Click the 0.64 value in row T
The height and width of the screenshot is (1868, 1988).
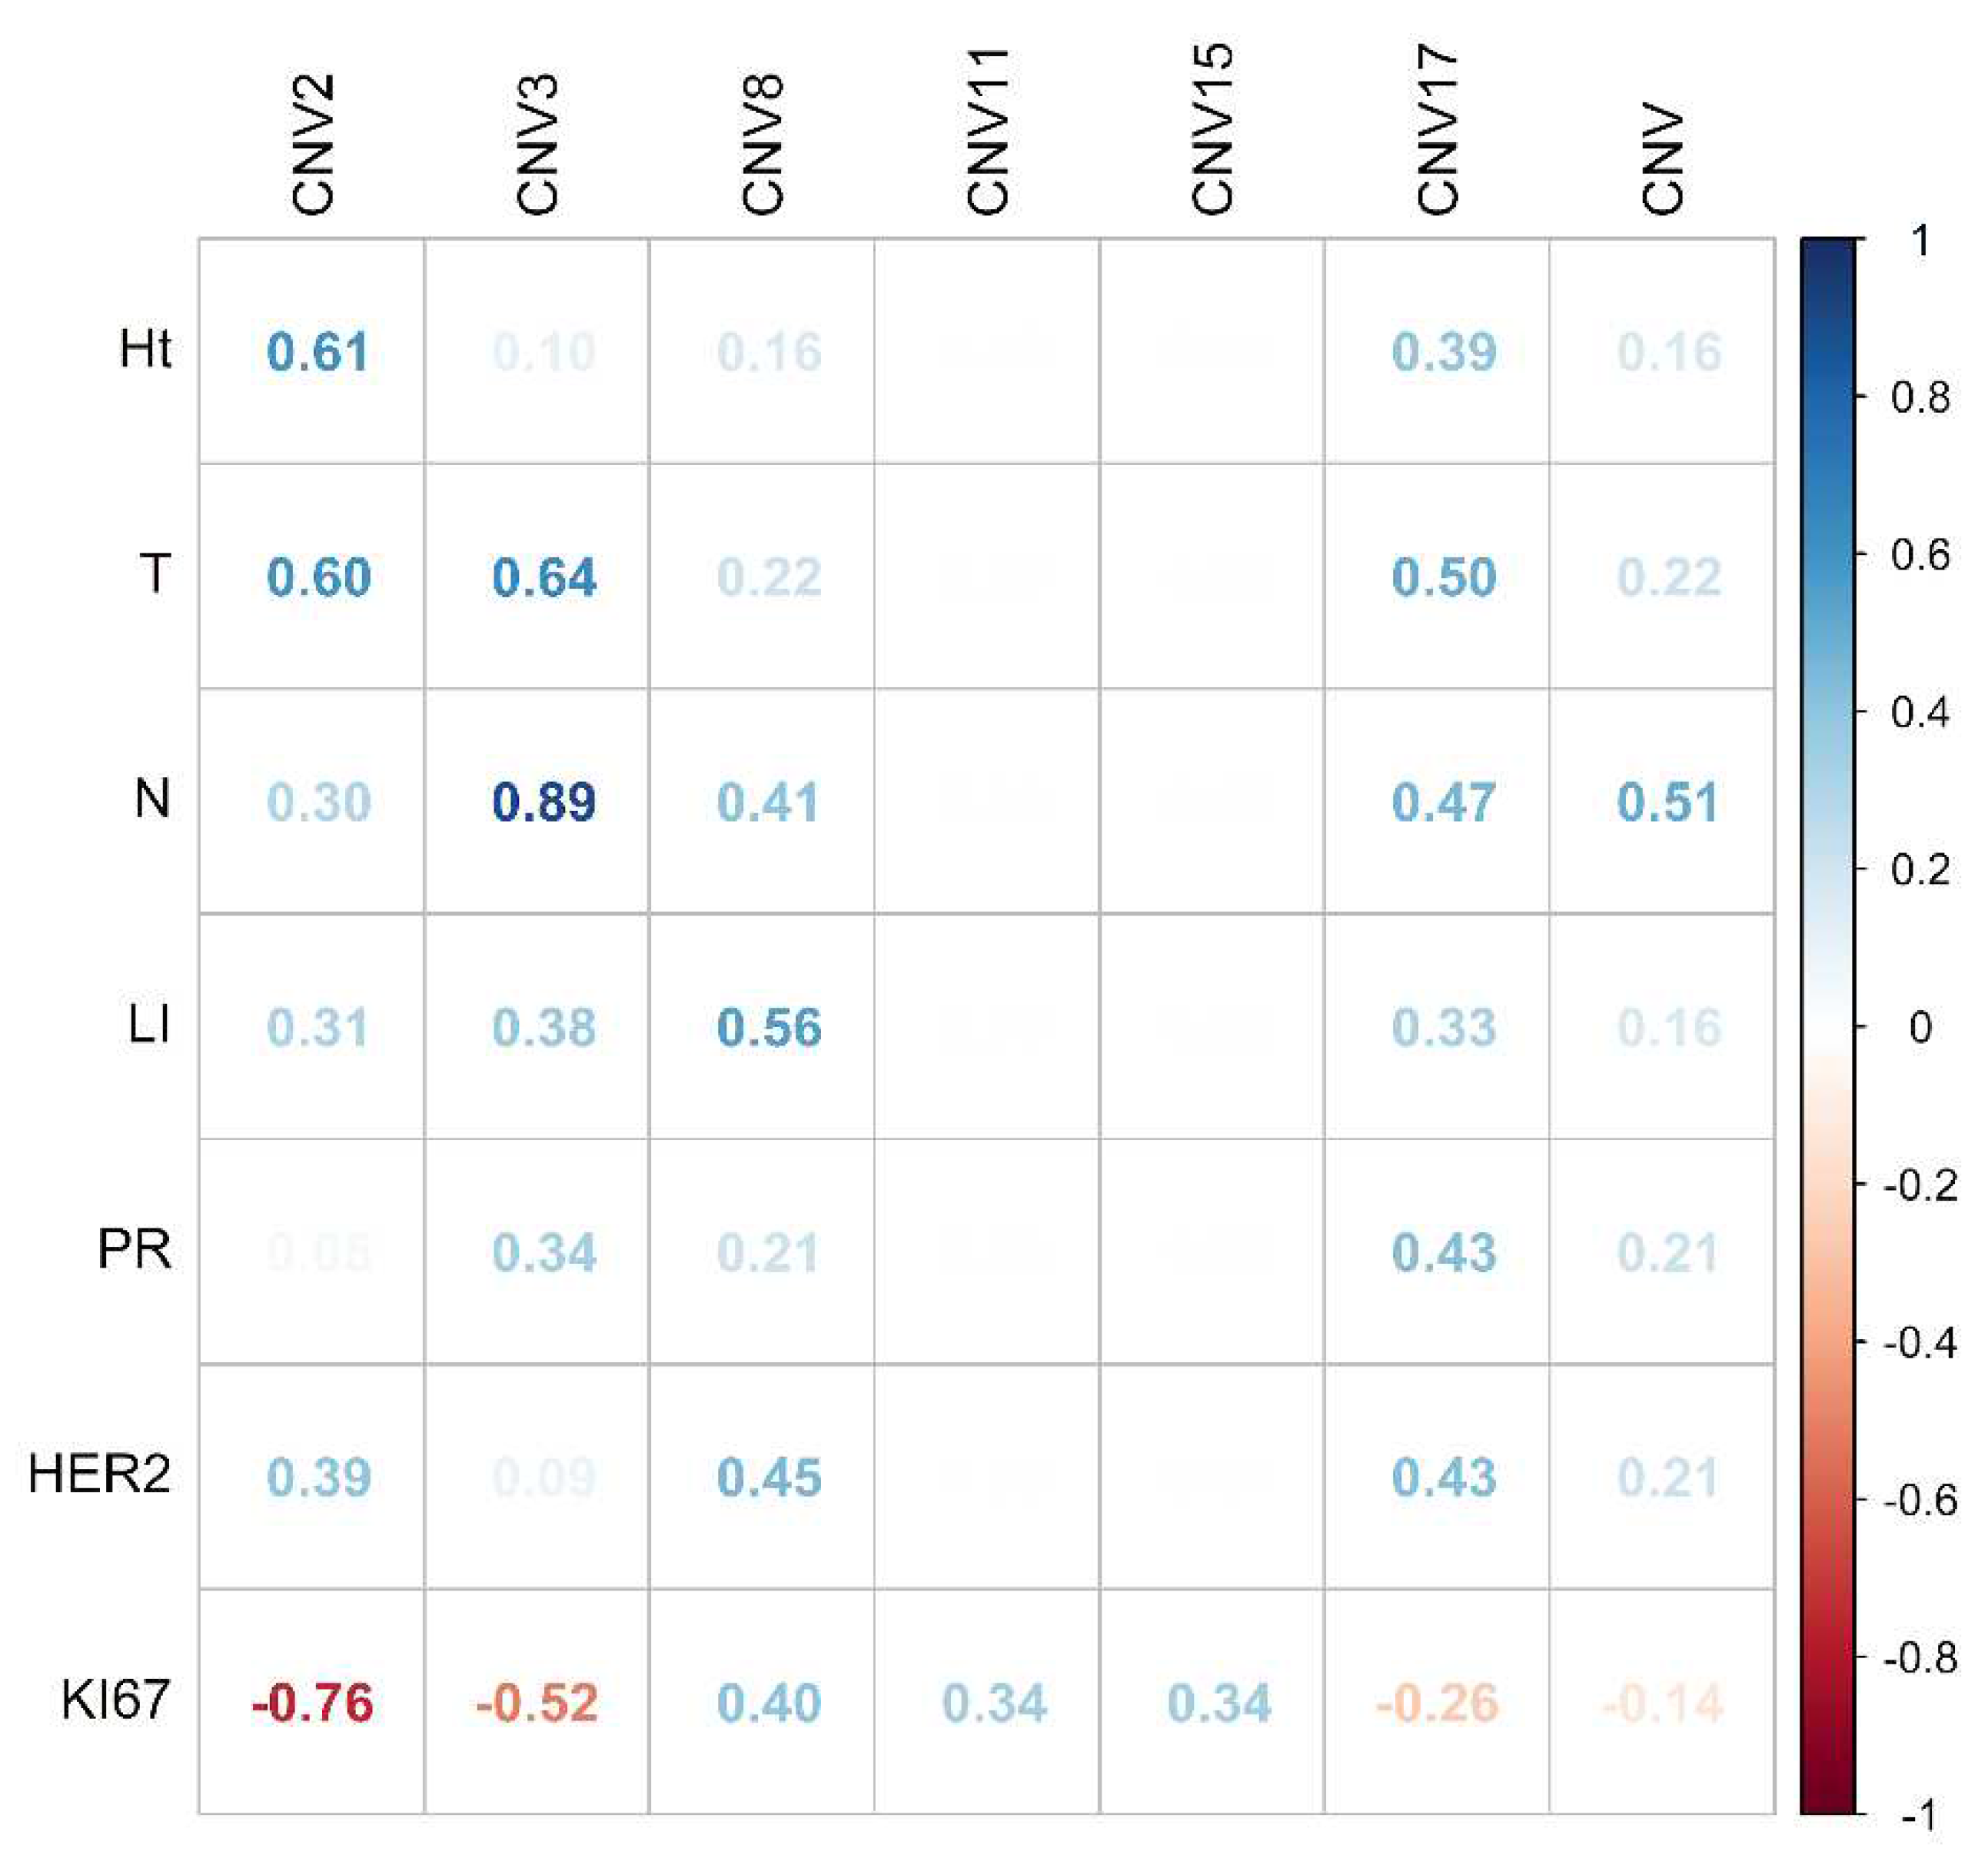coord(544,577)
